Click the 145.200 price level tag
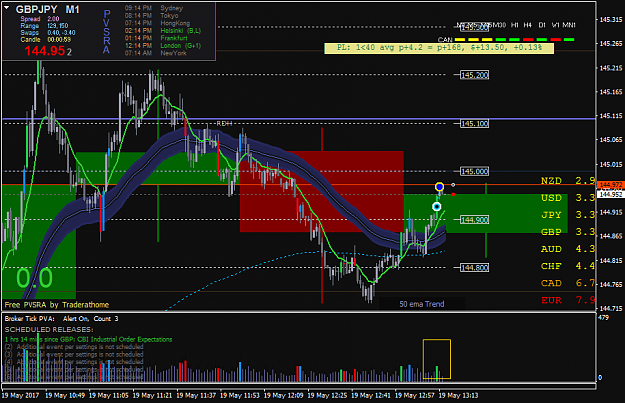The image size is (625, 403). (474, 75)
